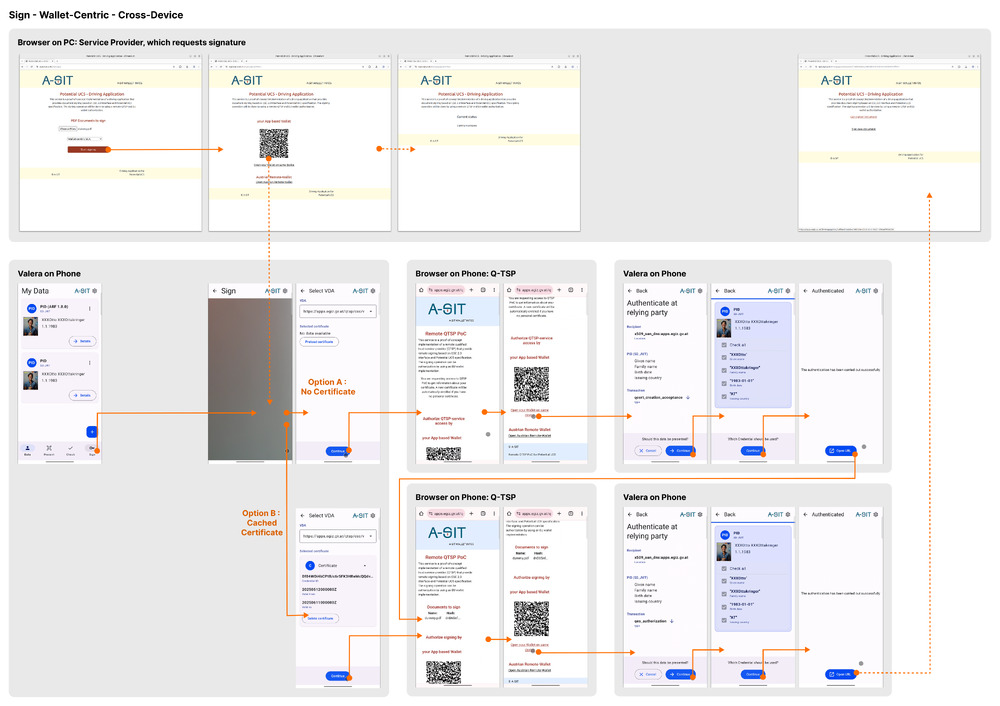Click the floating blue plus button in My Data
This screenshot has height=706, width=1000.
[91, 432]
